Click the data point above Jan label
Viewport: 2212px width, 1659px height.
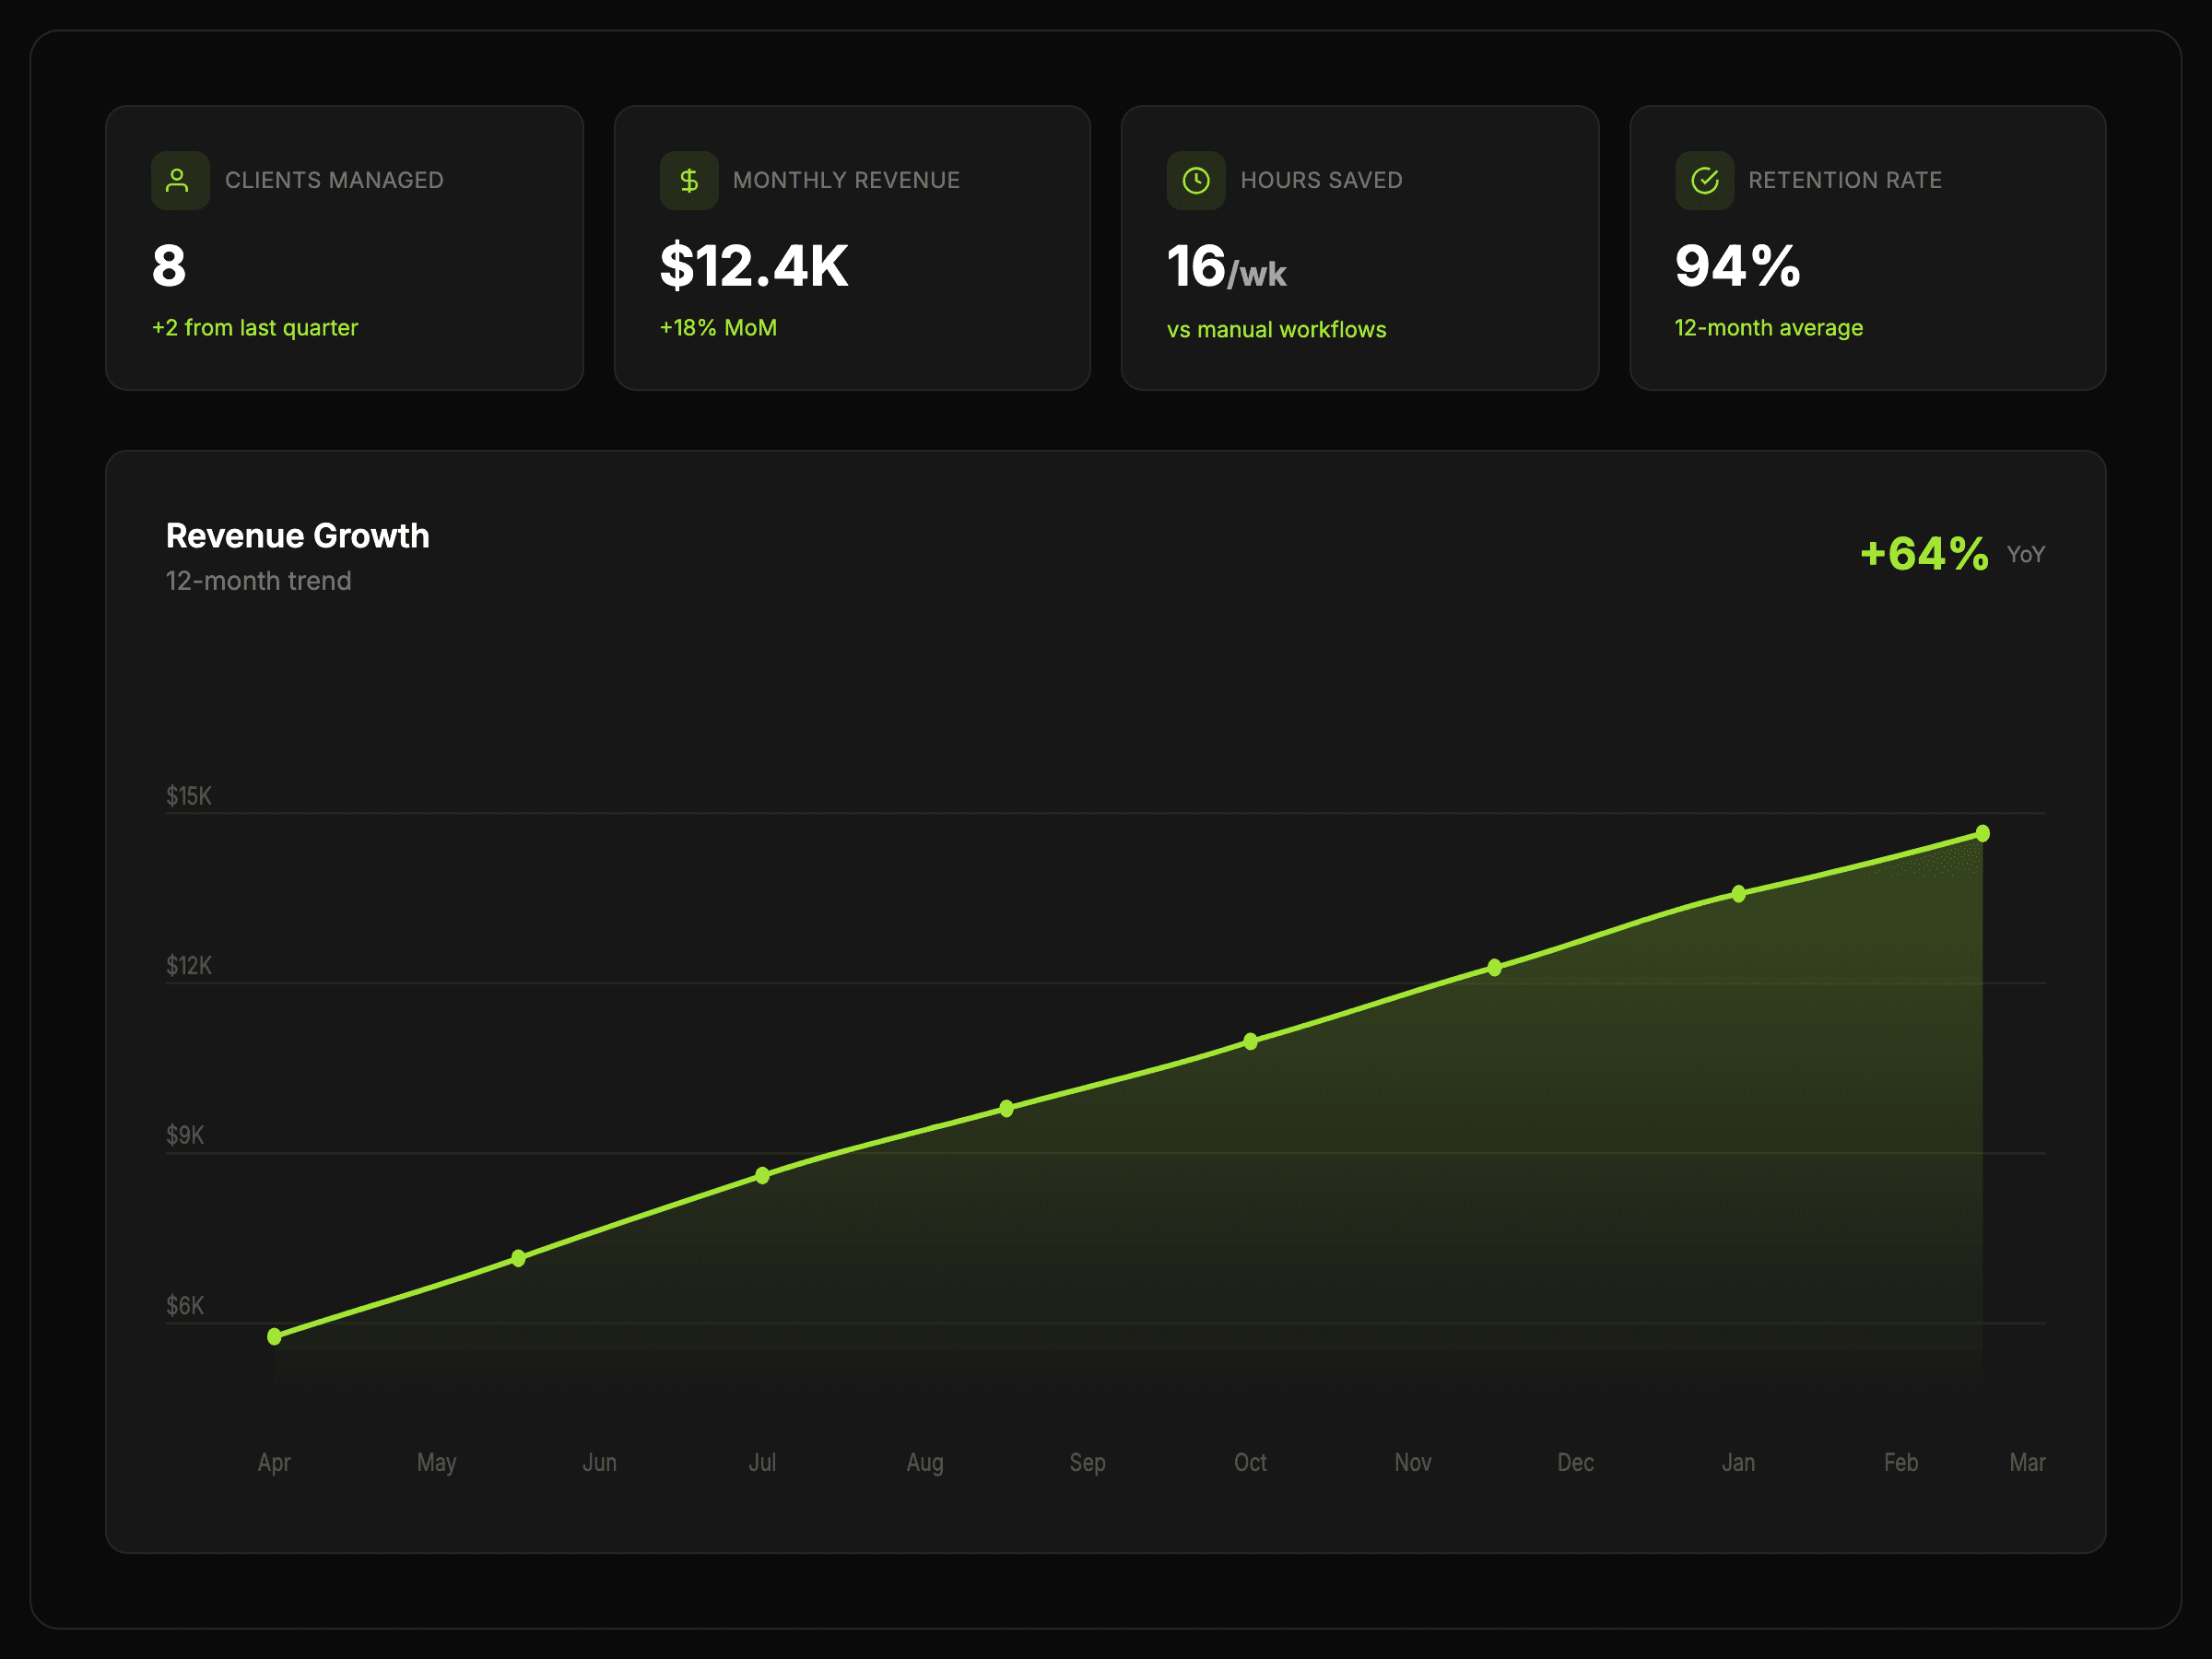(1738, 894)
